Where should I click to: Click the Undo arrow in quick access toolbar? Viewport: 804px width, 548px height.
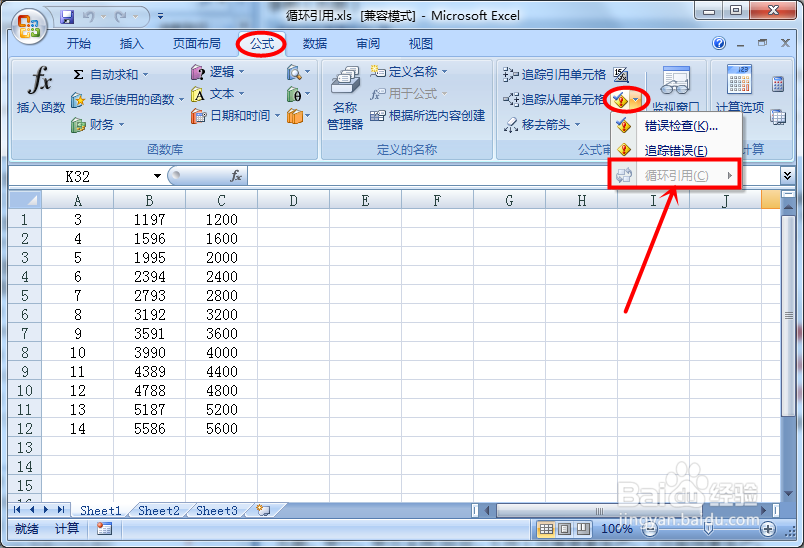click(89, 17)
